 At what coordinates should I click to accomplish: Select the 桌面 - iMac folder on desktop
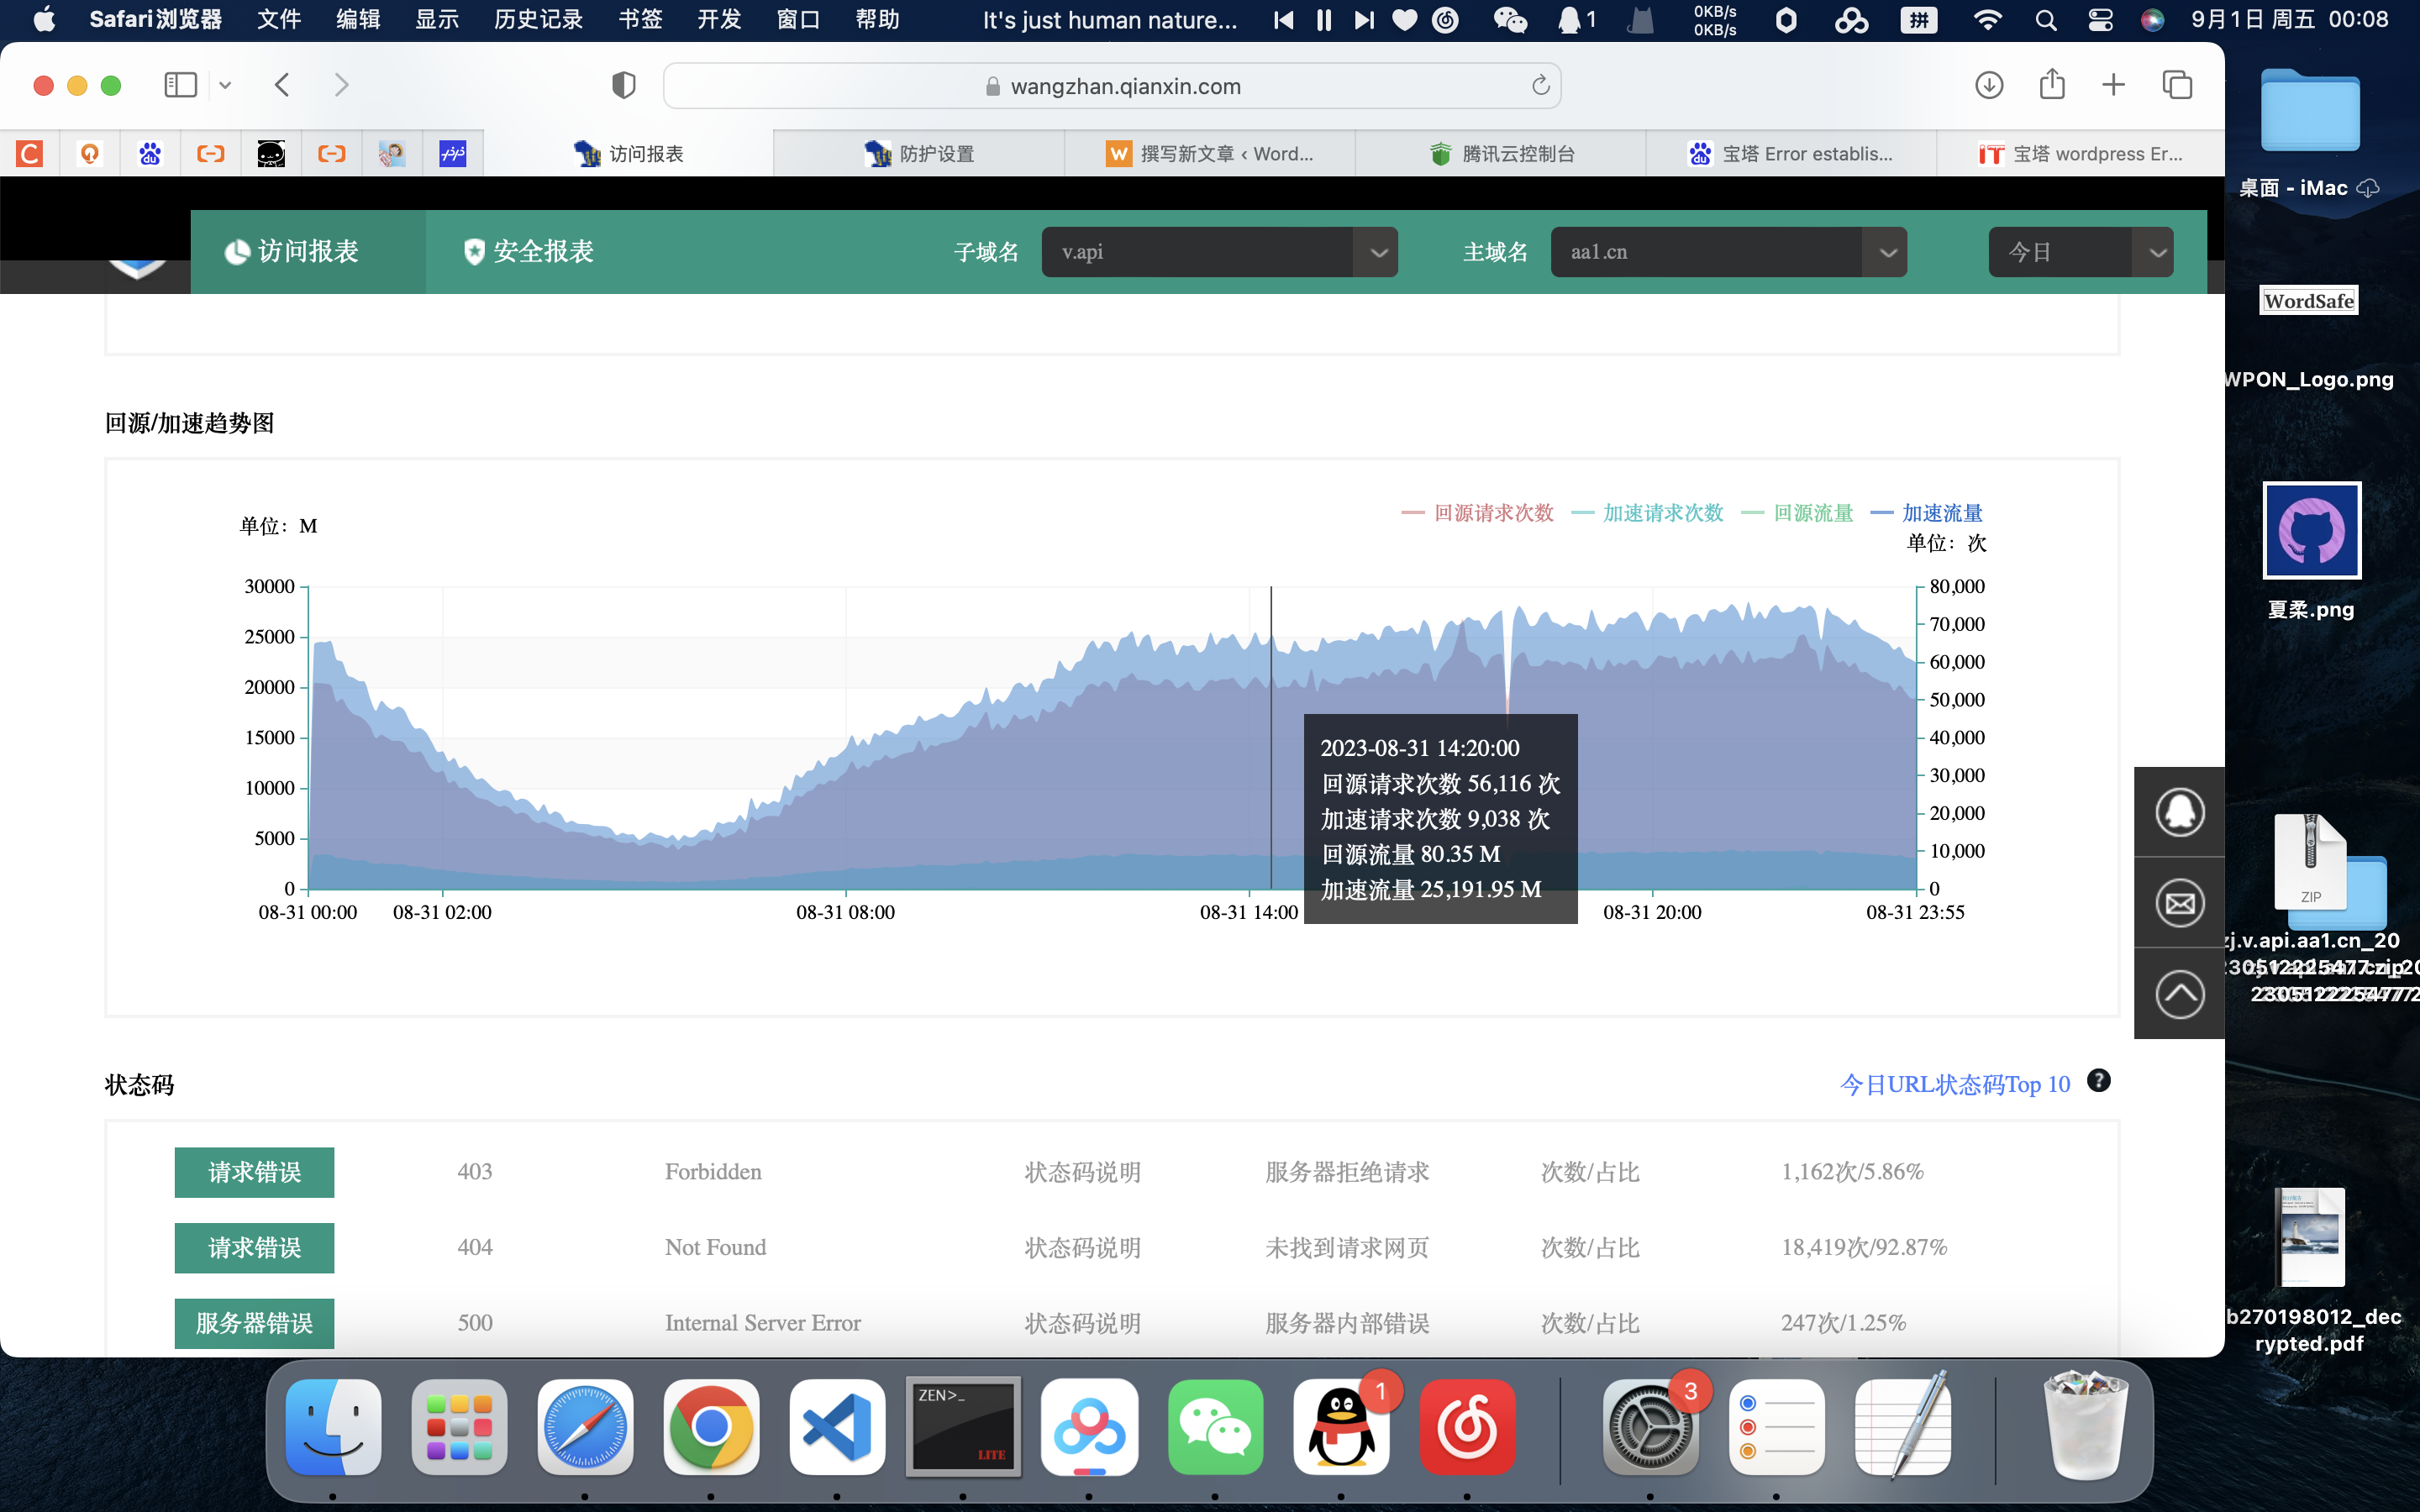coord(2309,133)
